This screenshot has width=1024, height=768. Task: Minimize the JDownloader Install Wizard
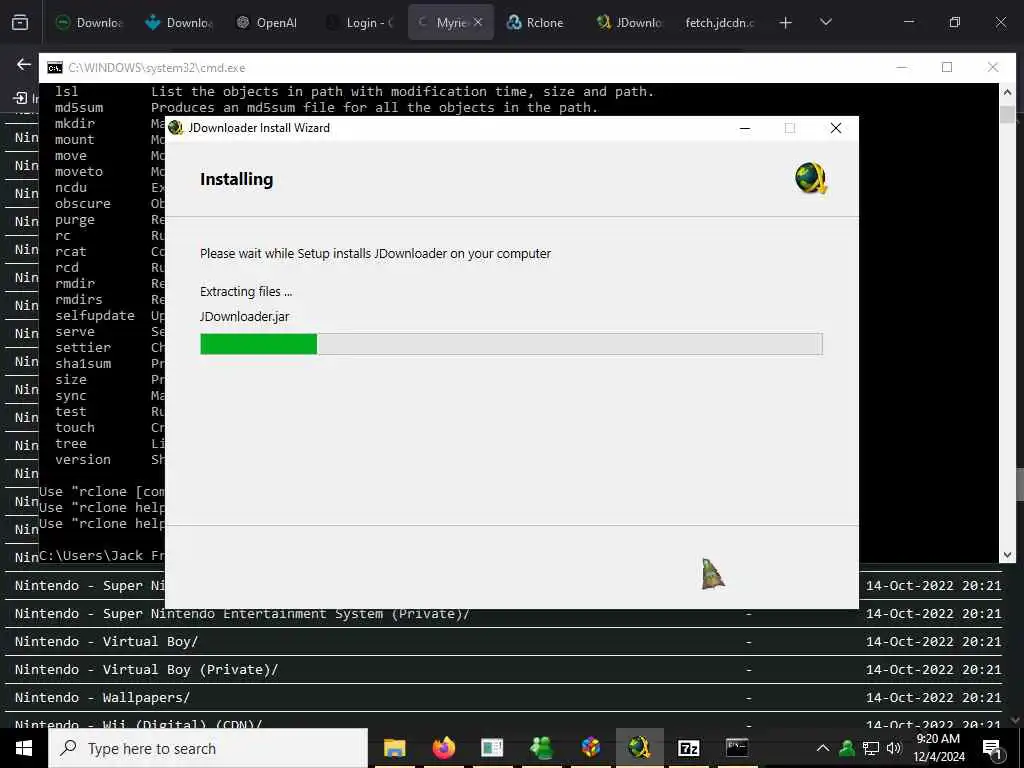(744, 128)
